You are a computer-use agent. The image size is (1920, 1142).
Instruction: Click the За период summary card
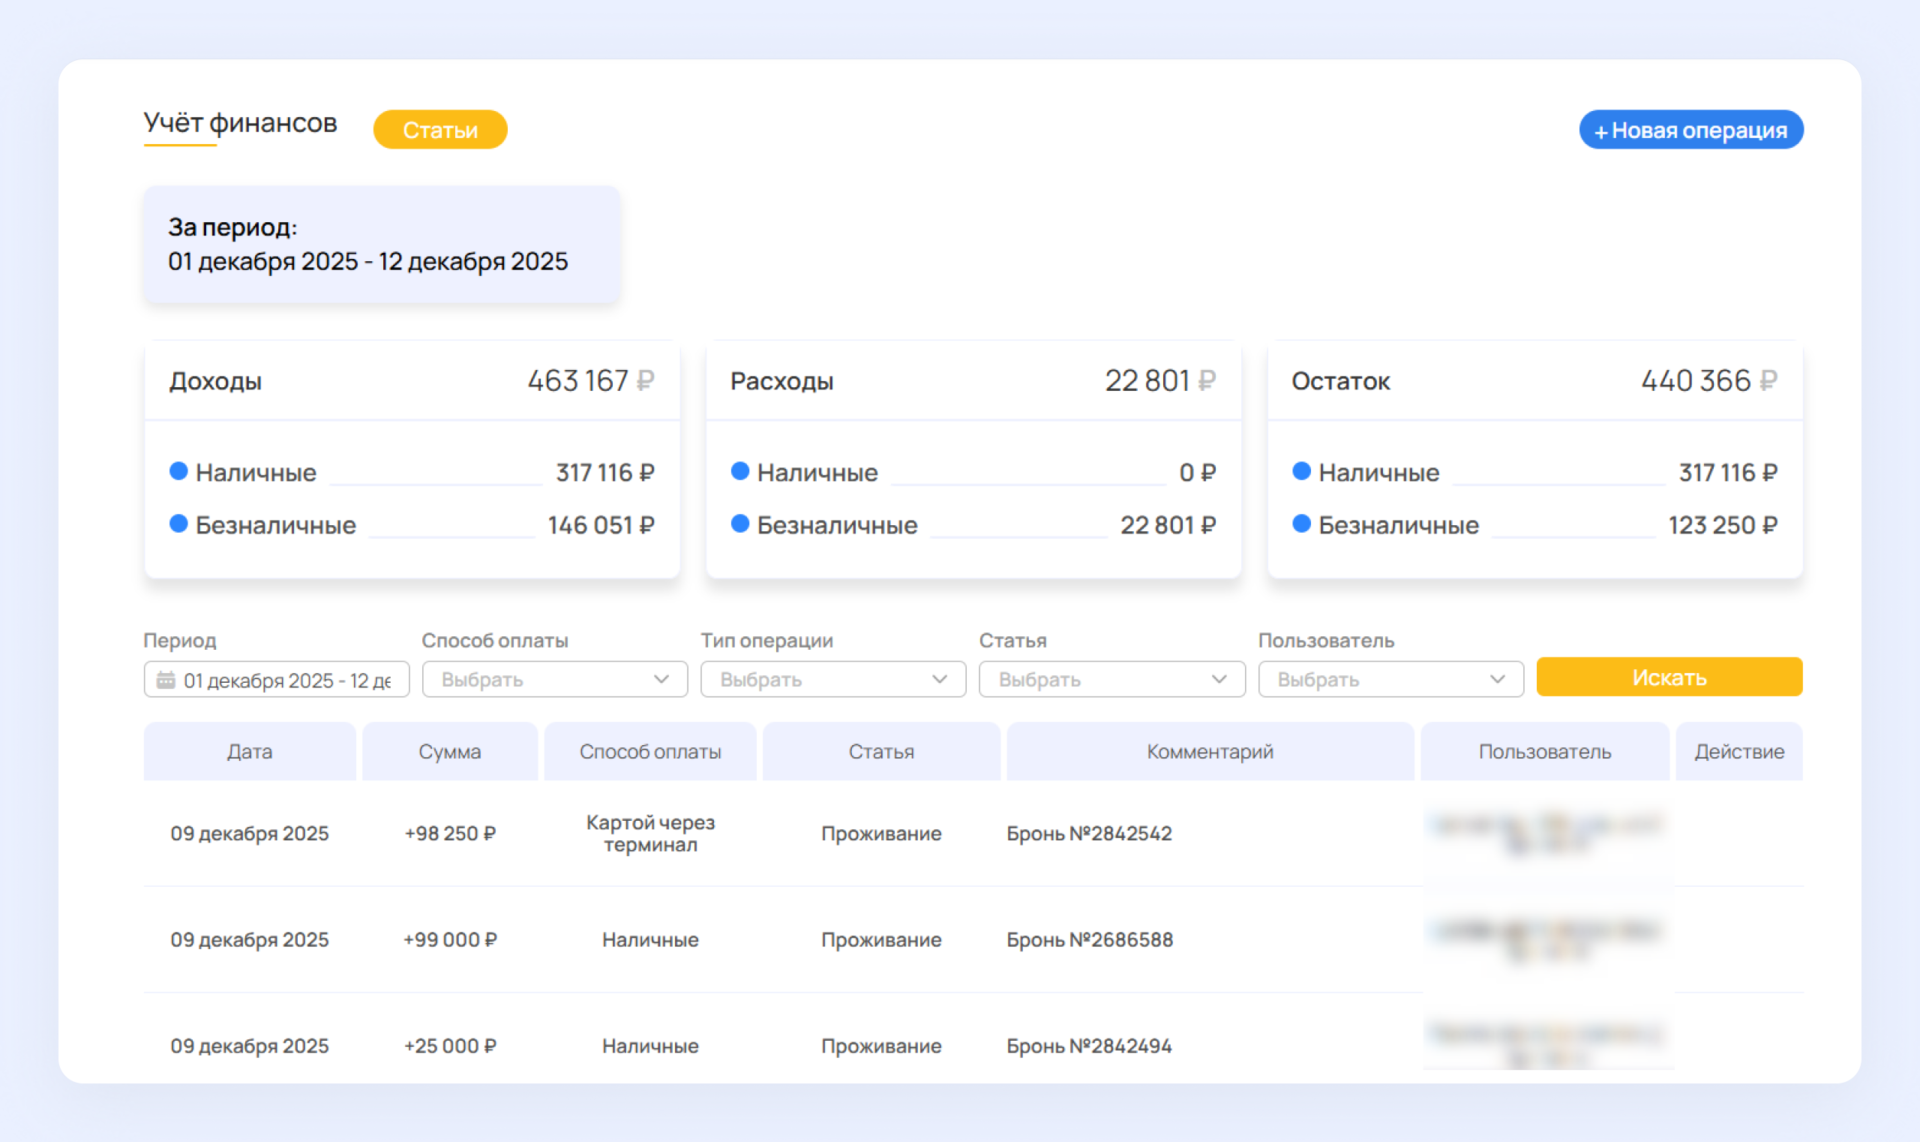point(381,244)
